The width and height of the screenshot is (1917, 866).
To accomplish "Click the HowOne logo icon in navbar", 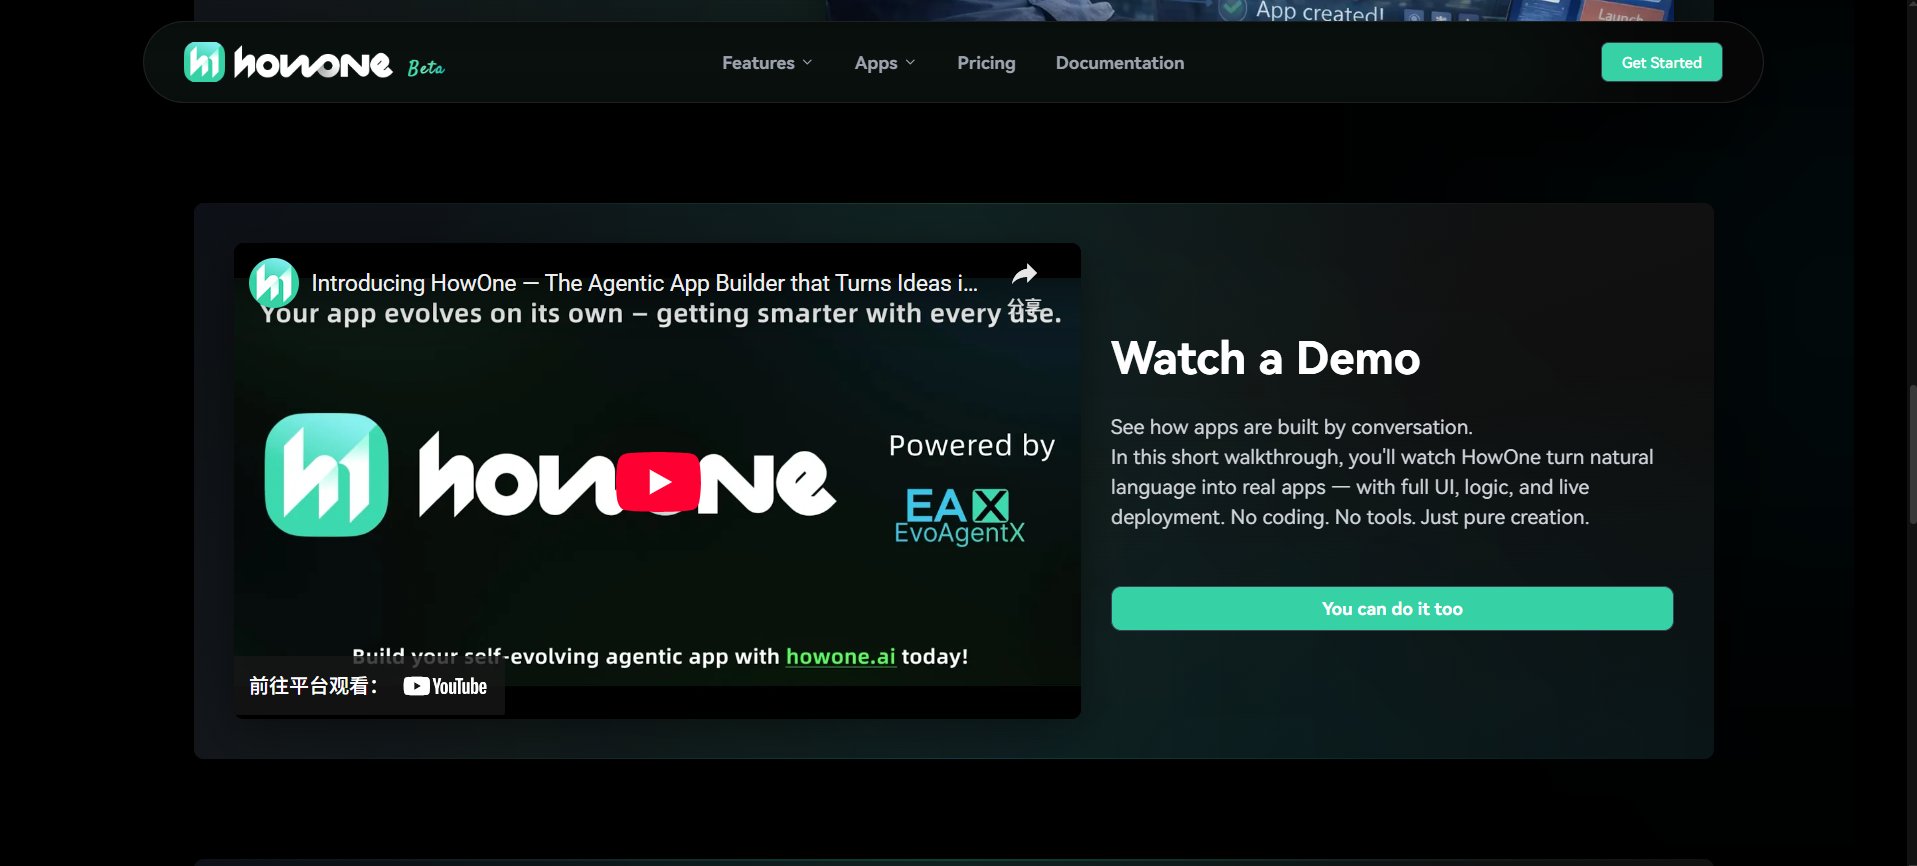I will tap(204, 62).
